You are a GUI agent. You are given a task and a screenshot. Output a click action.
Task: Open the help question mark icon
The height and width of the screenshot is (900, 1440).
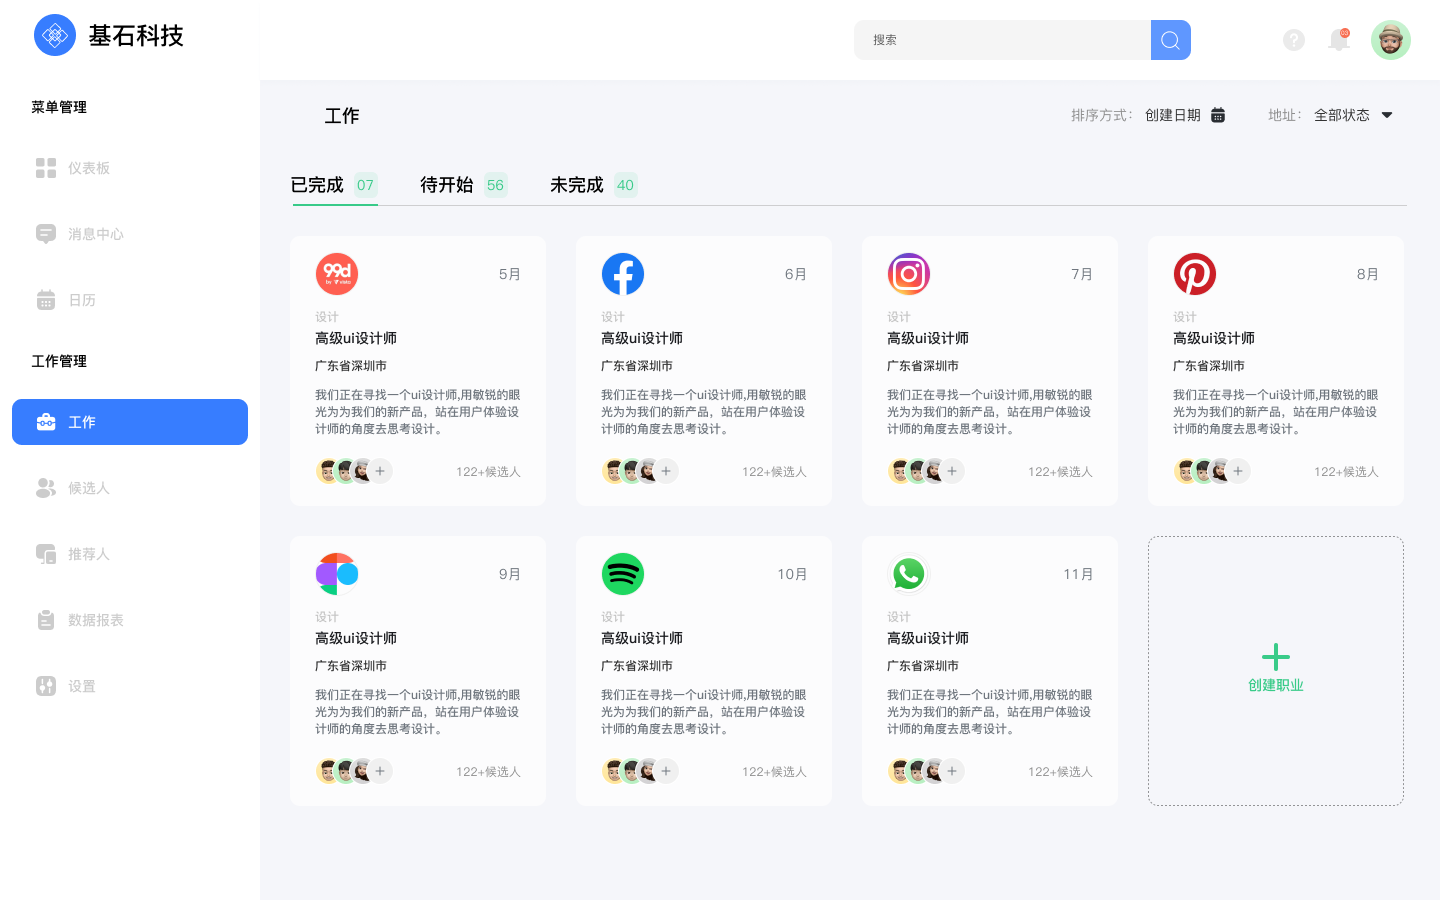(x=1294, y=40)
